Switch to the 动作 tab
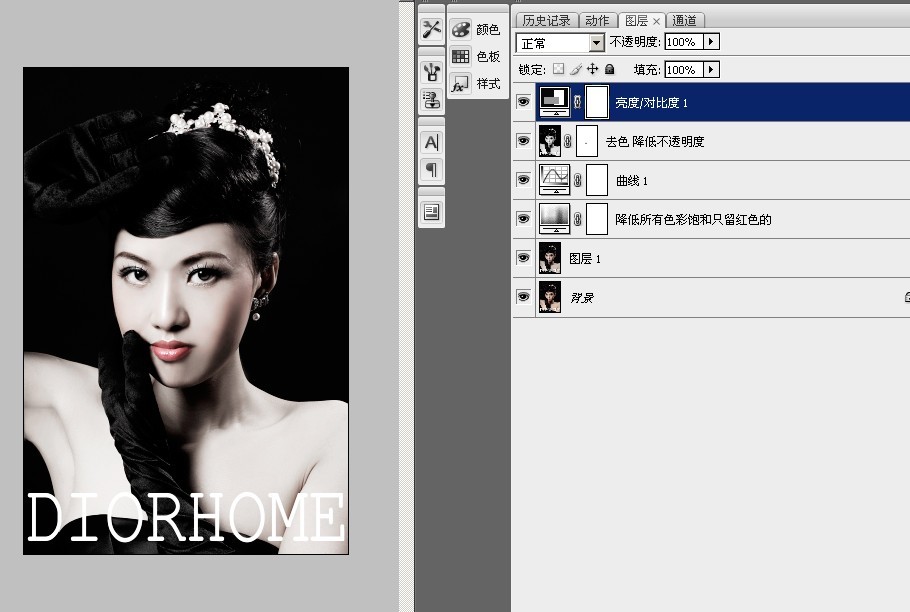This screenshot has width=910, height=612. (x=597, y=21)
